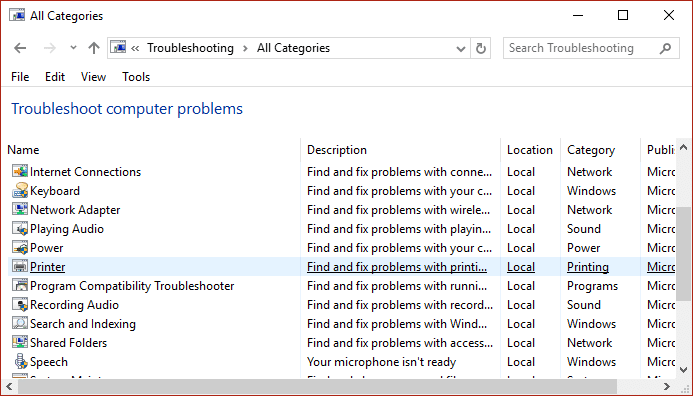Open the Printer troubleshooter link
Image resolution: width=693 pixels, height=396 pixels.
47,267
